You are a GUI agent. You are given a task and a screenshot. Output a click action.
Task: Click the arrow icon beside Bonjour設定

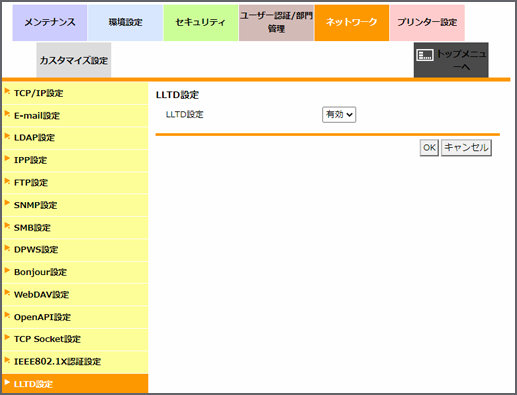point(7,270)
